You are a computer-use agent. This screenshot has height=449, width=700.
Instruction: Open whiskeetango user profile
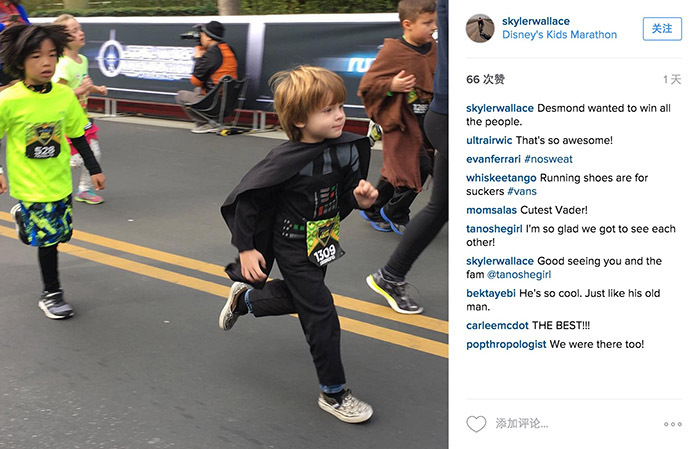coord(501,178)
